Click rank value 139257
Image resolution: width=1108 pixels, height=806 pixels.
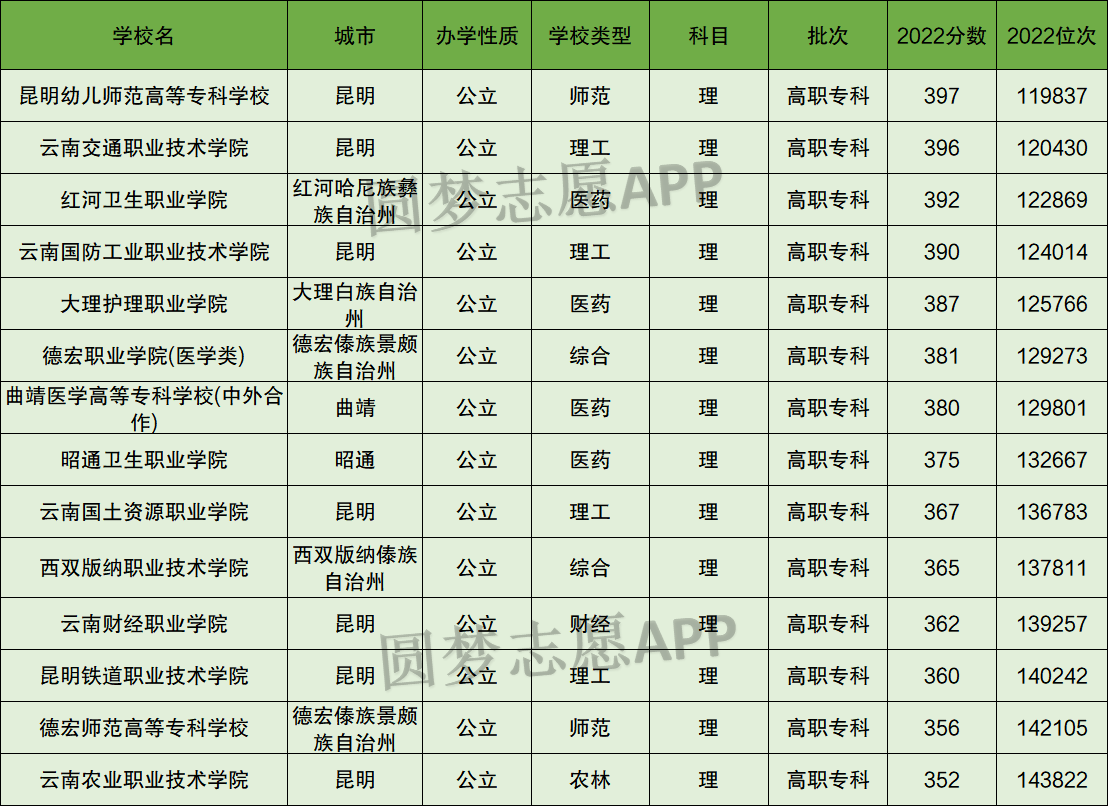[1051, 624]
